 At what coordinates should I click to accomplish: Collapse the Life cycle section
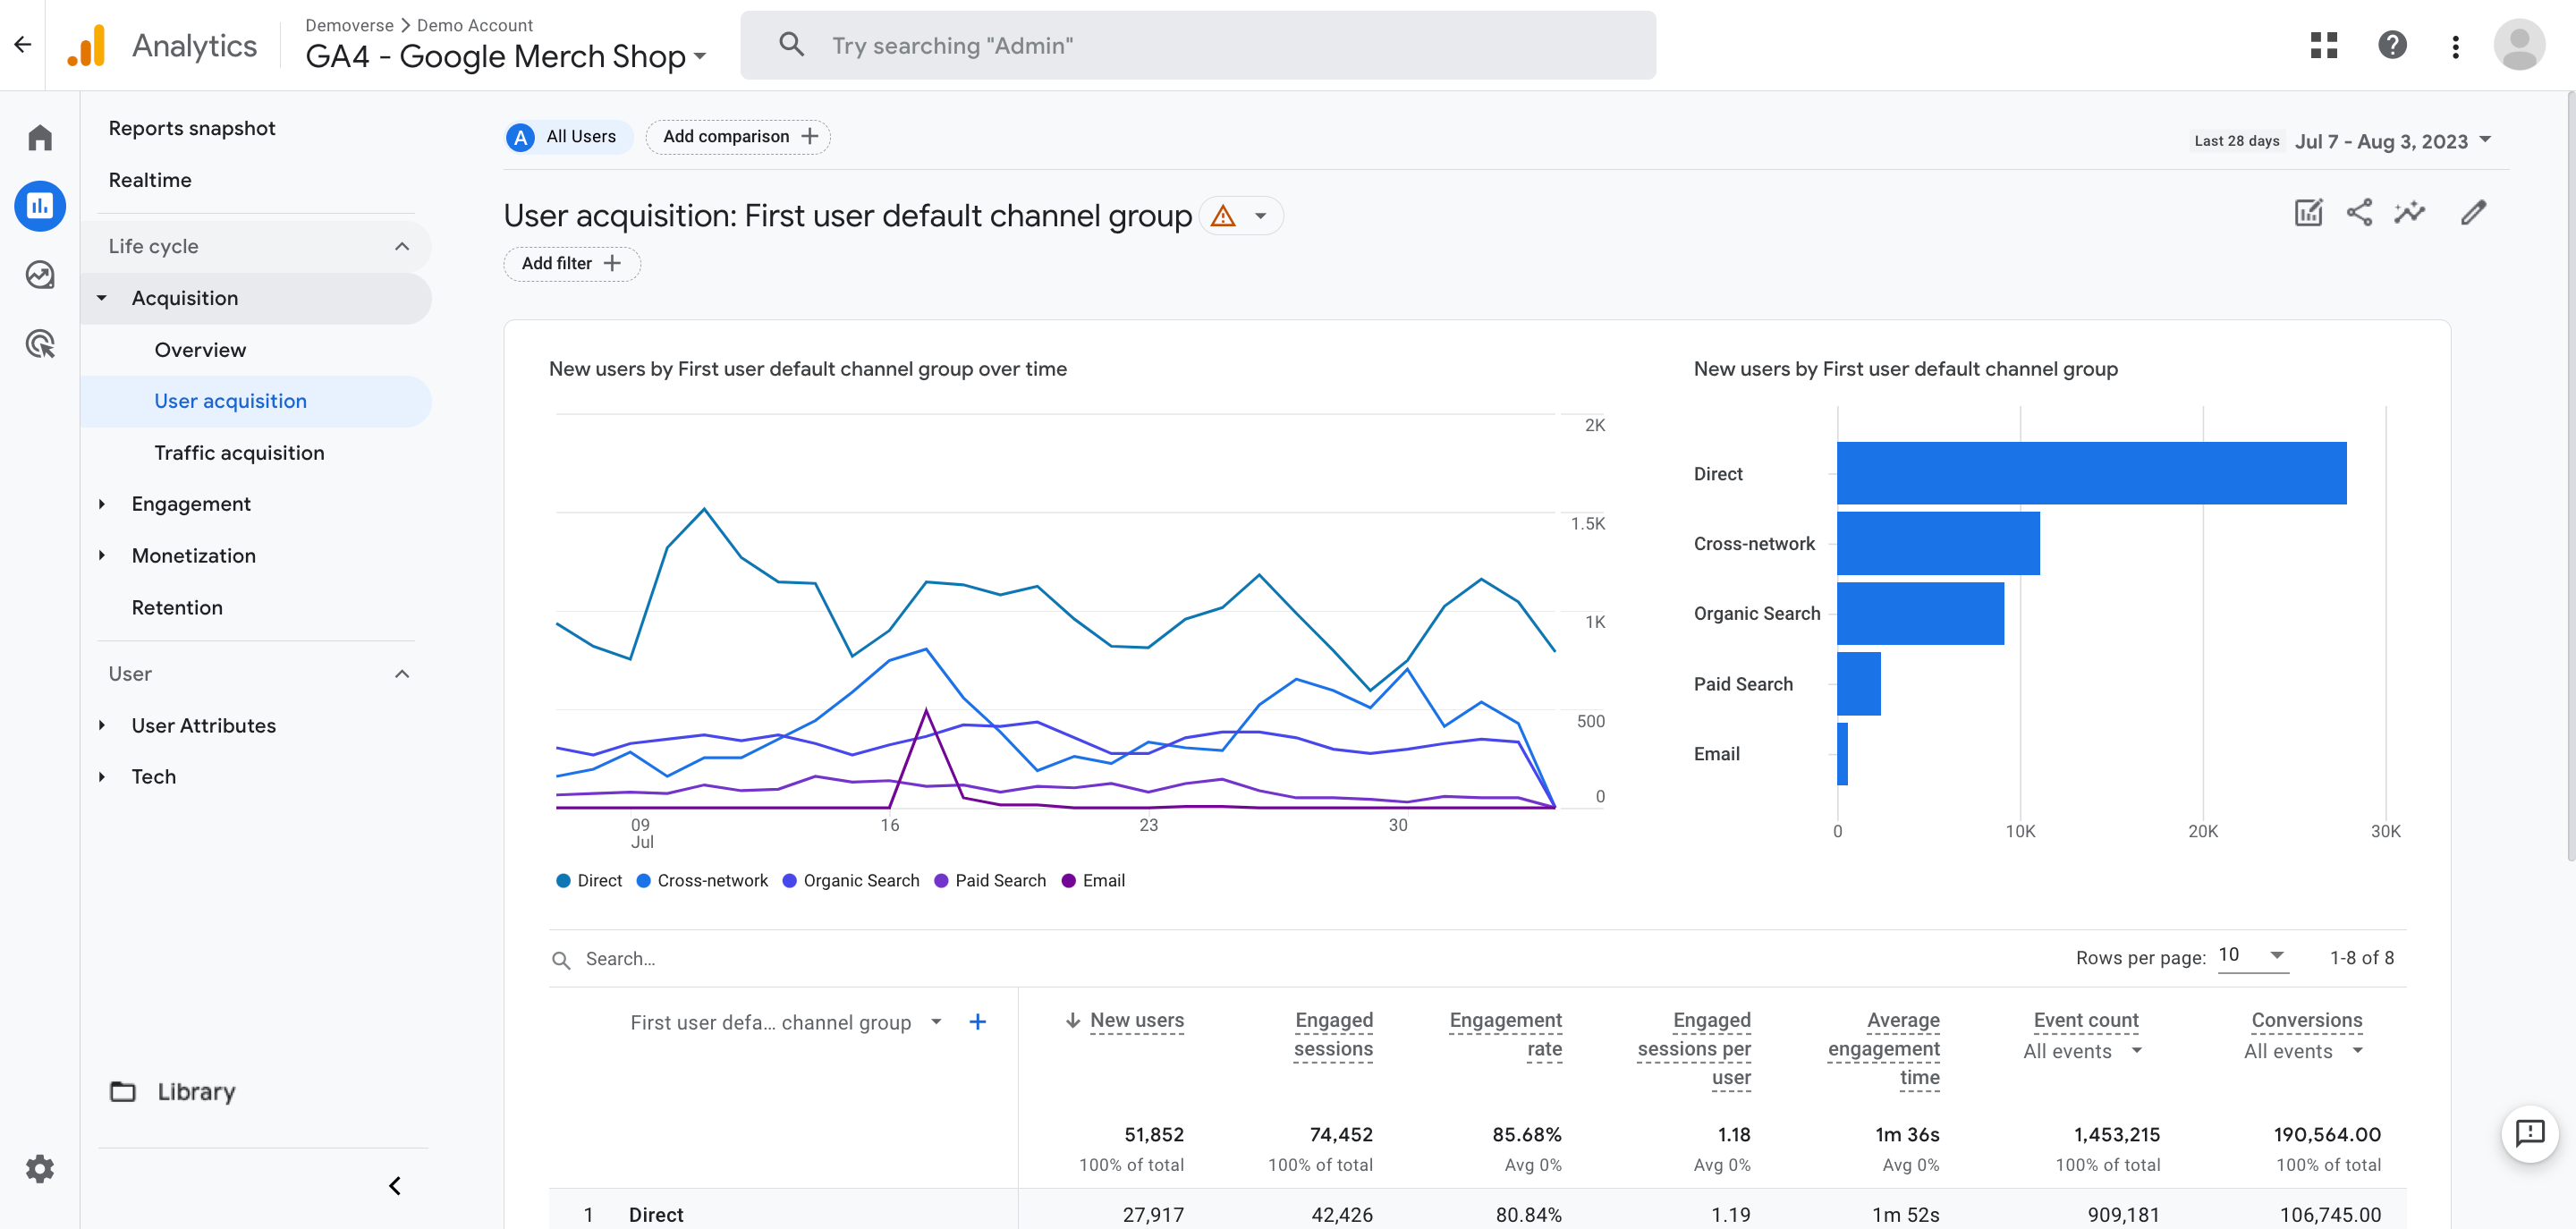tap(402, 246)
